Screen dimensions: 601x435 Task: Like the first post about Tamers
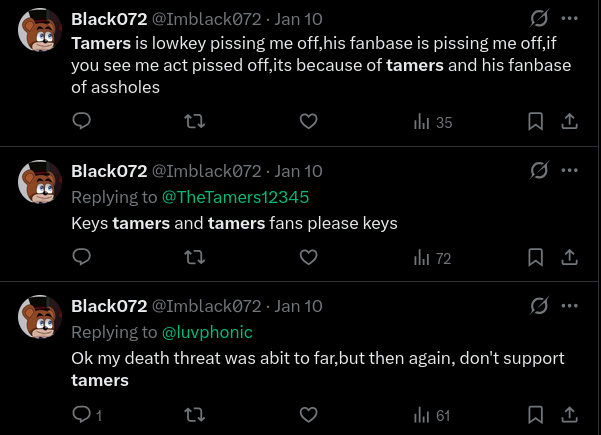coord(309,121)
